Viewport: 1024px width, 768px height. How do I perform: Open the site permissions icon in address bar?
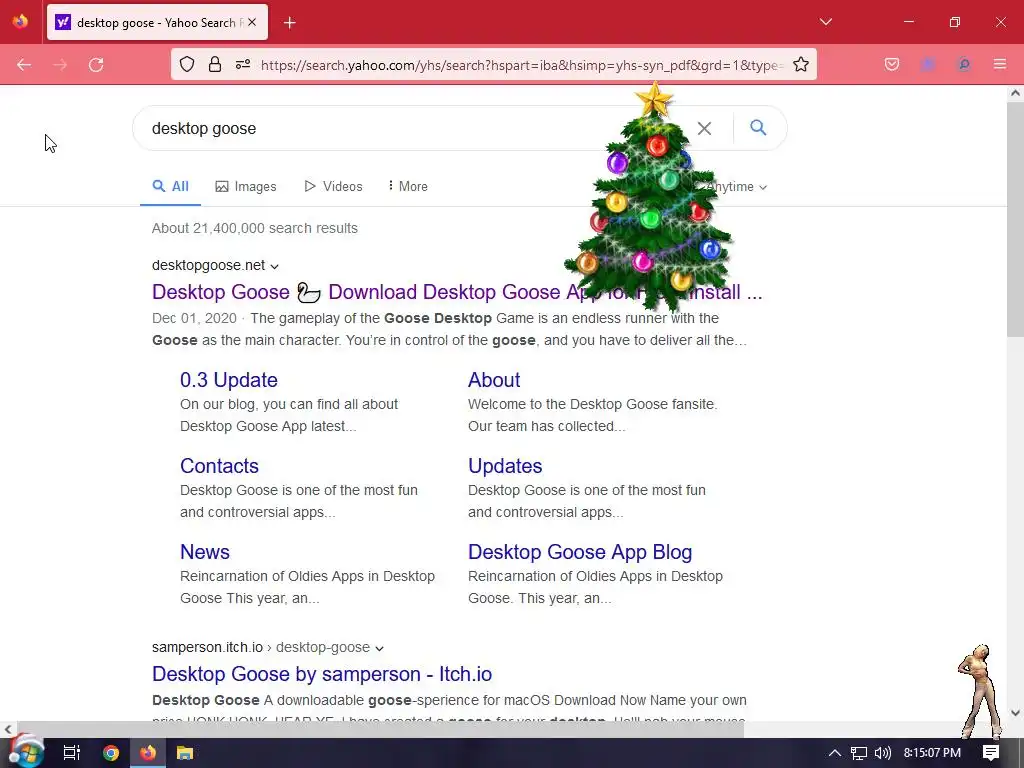243,64
